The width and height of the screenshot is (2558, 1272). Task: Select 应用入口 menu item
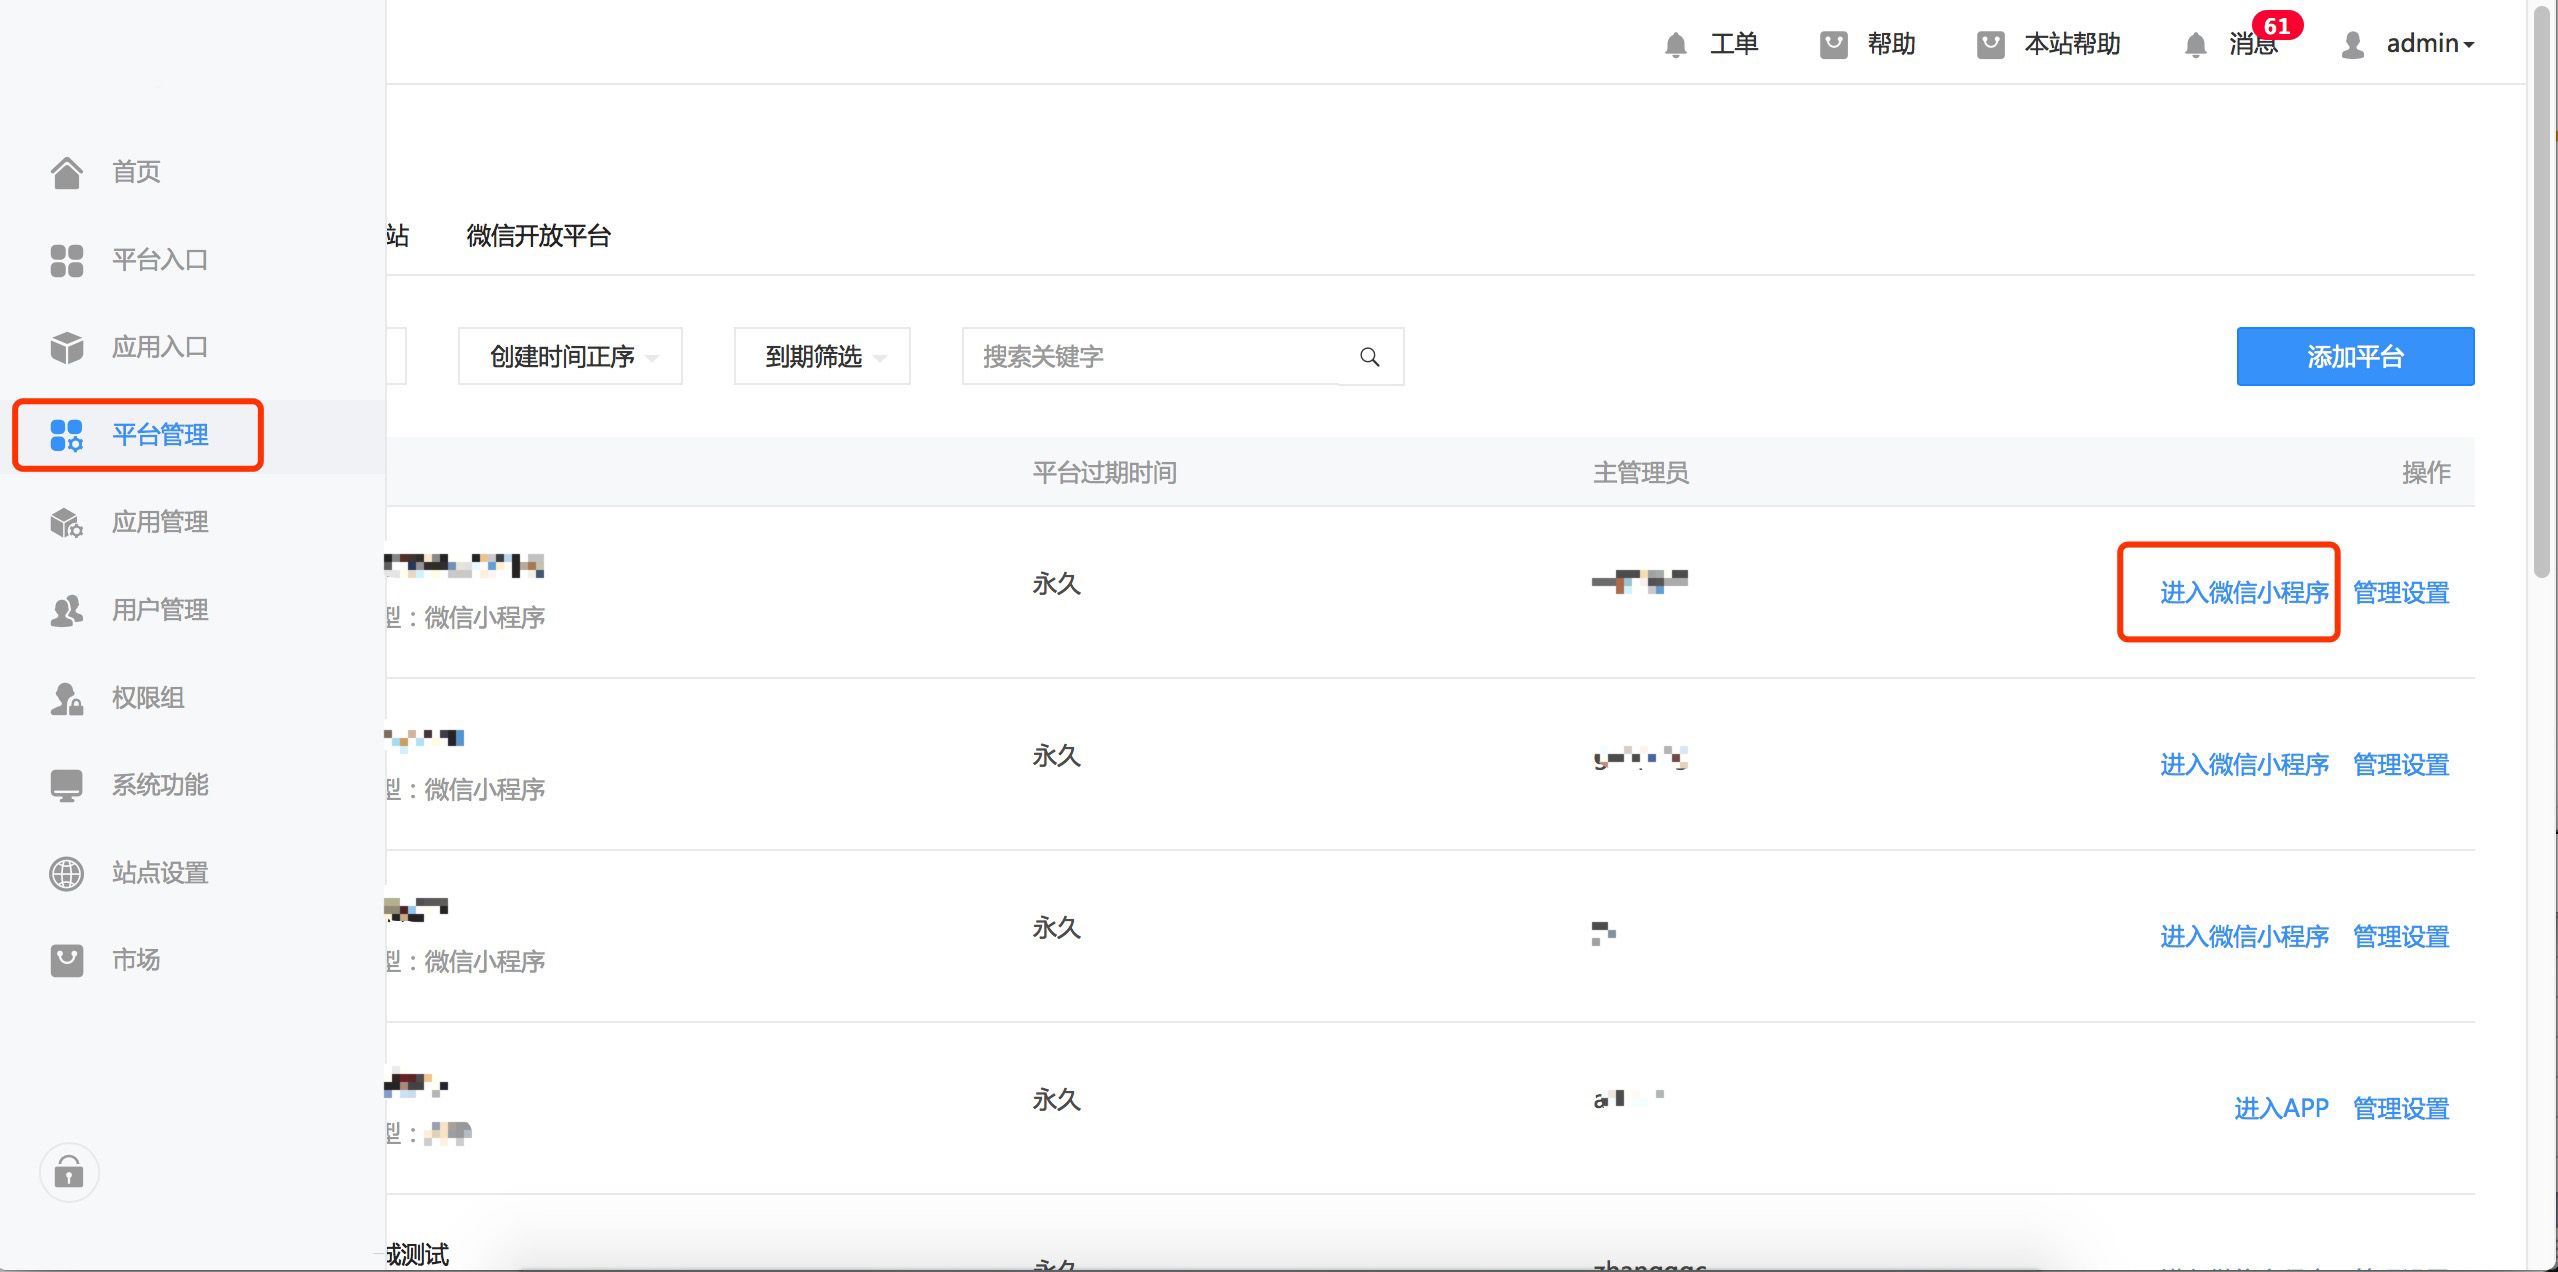pos(160,347)
